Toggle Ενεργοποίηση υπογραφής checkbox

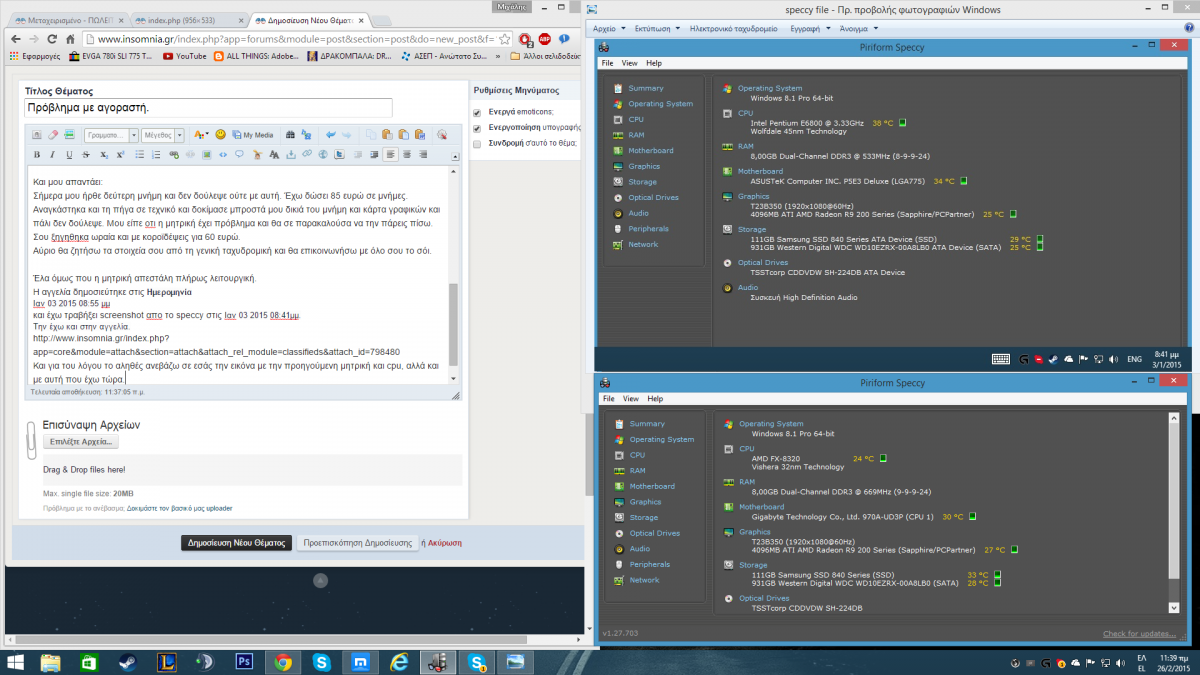click(477, 128)
